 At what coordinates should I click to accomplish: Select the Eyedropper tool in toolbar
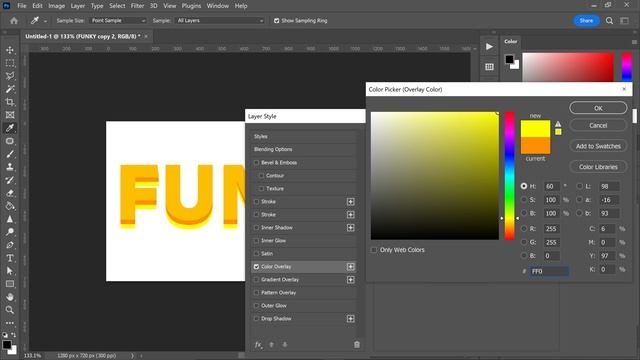(x=10, y=128)
